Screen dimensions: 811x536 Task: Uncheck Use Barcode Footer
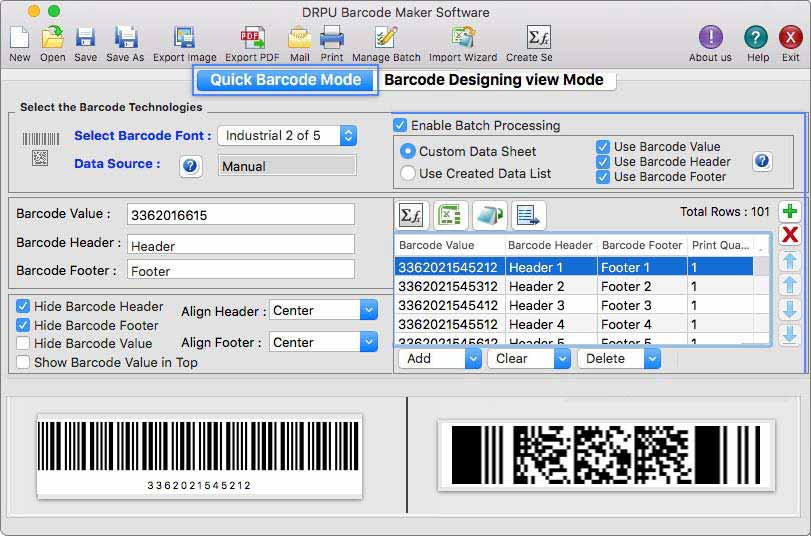(603, 177)
